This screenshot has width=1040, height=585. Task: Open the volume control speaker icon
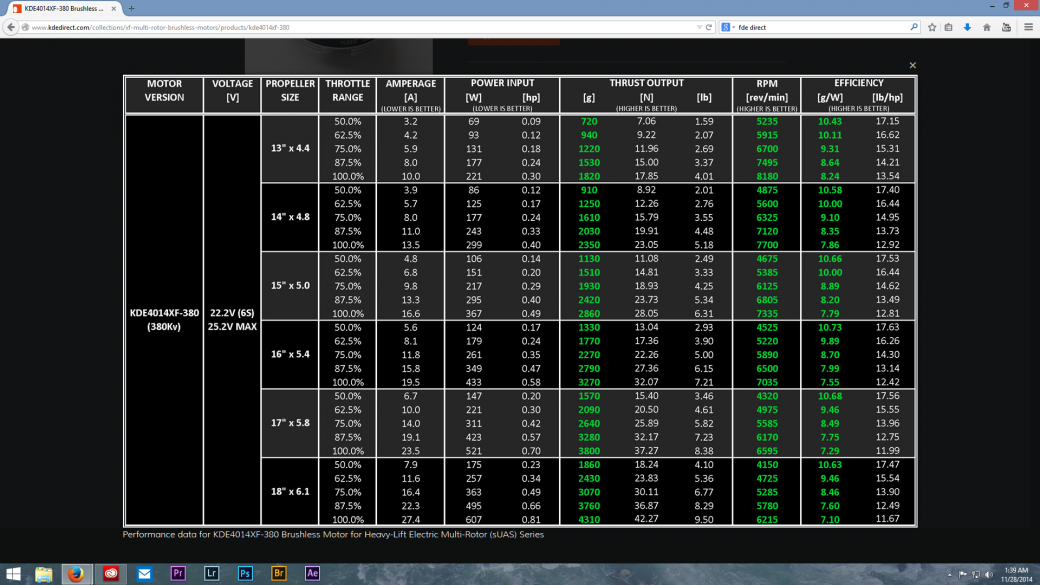pyautogui.click(x=988, y=574)
